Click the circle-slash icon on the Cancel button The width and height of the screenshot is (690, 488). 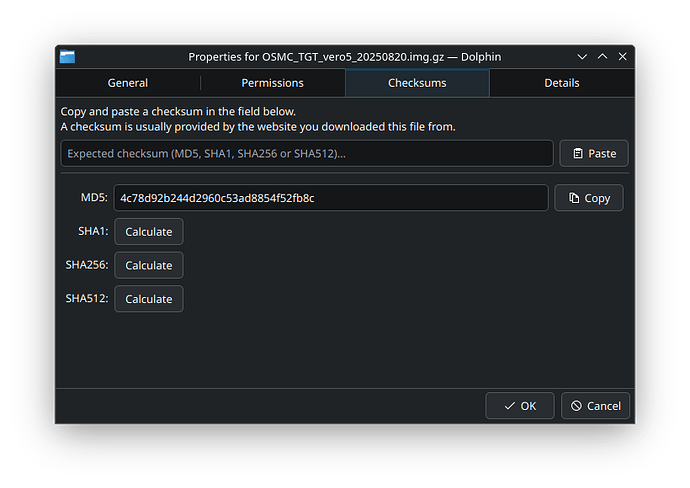coord(575,406)
